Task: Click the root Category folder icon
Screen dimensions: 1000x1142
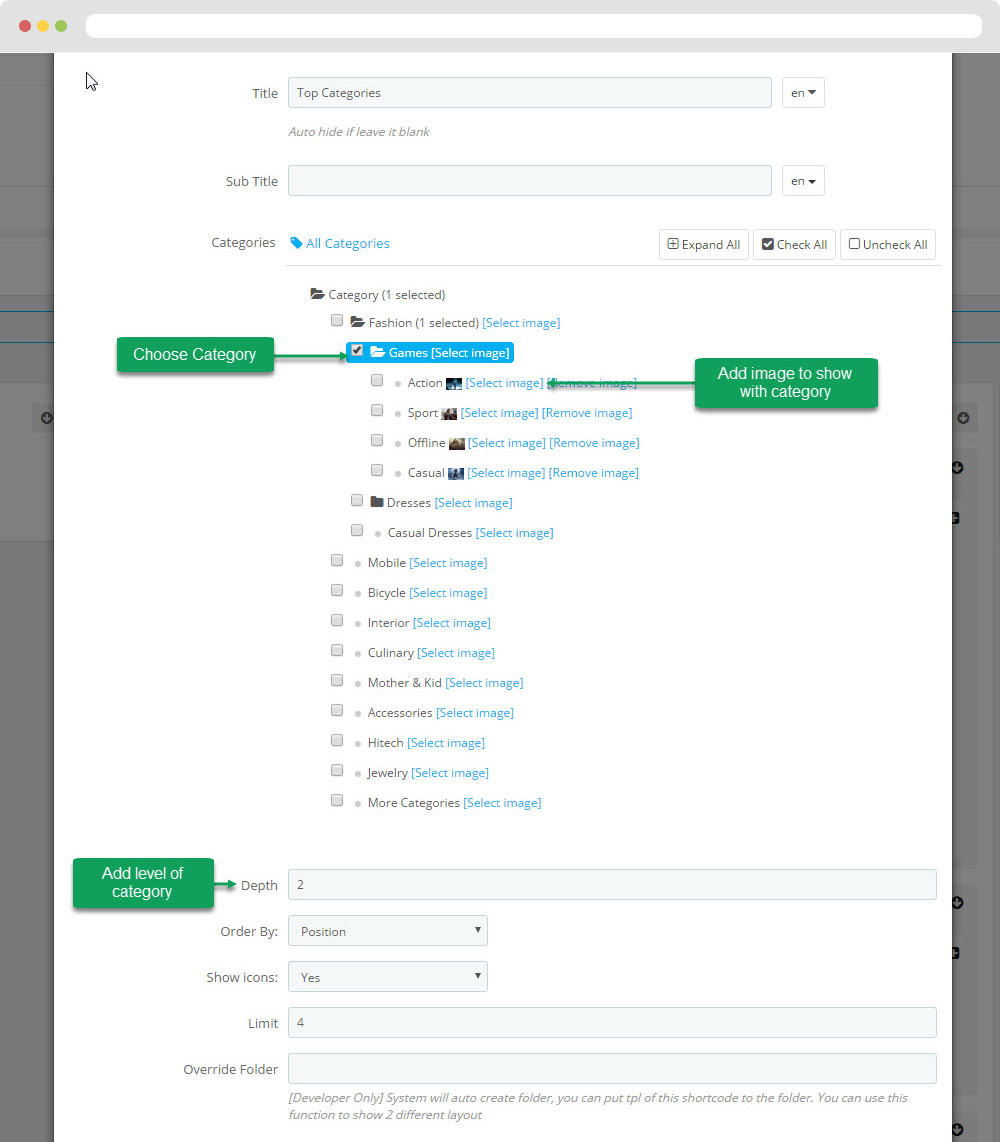Action: [x=317, y=294]
